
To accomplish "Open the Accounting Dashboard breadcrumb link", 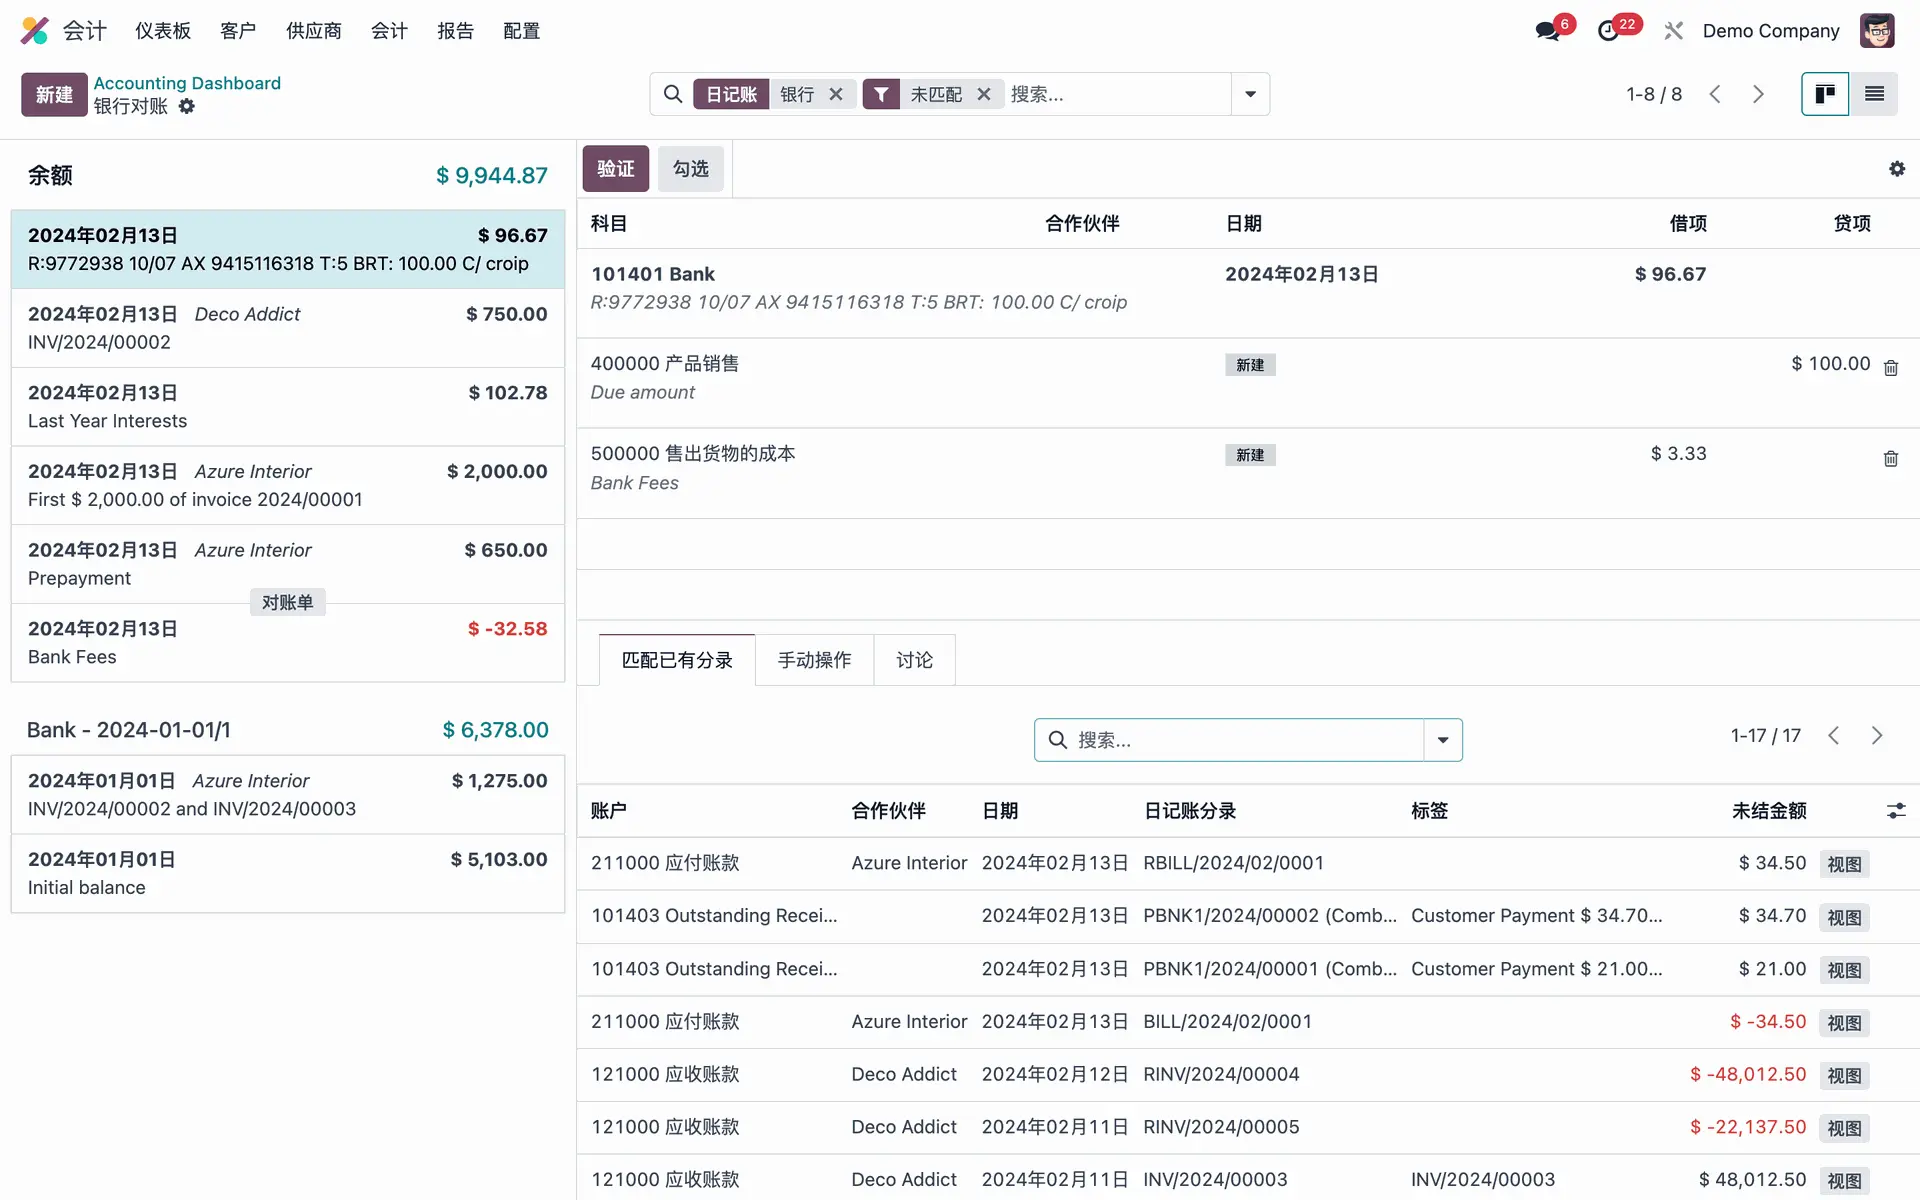I will (x=187, y=83).
